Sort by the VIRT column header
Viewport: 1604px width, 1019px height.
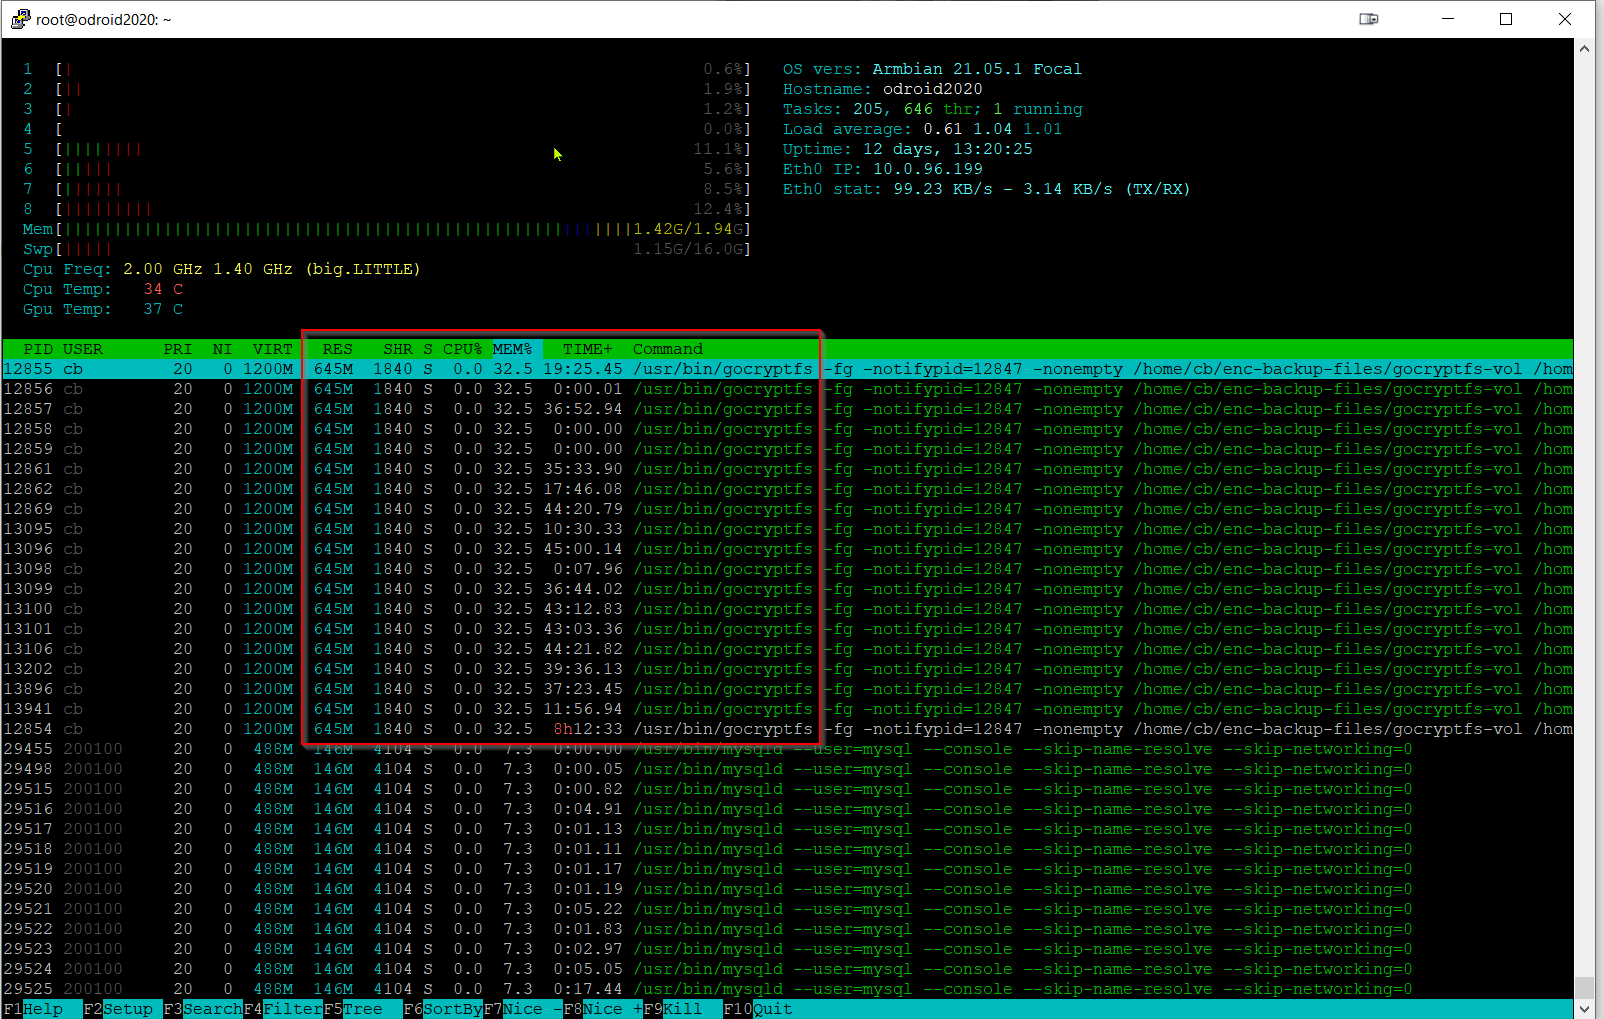[273, 349]
